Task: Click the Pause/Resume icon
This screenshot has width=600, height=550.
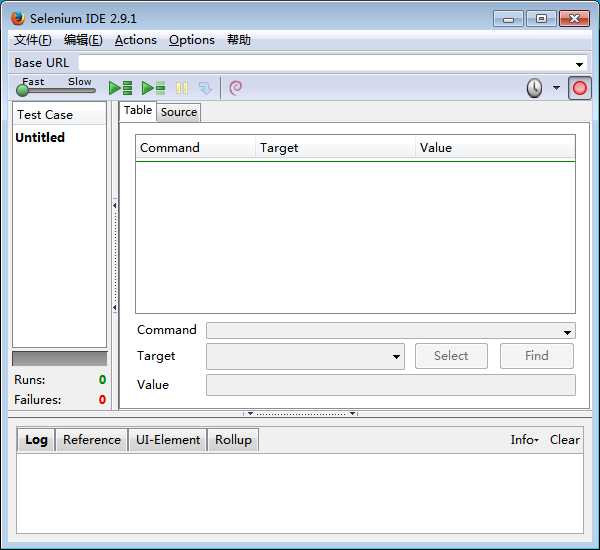Action: click(x=181, y=88)
